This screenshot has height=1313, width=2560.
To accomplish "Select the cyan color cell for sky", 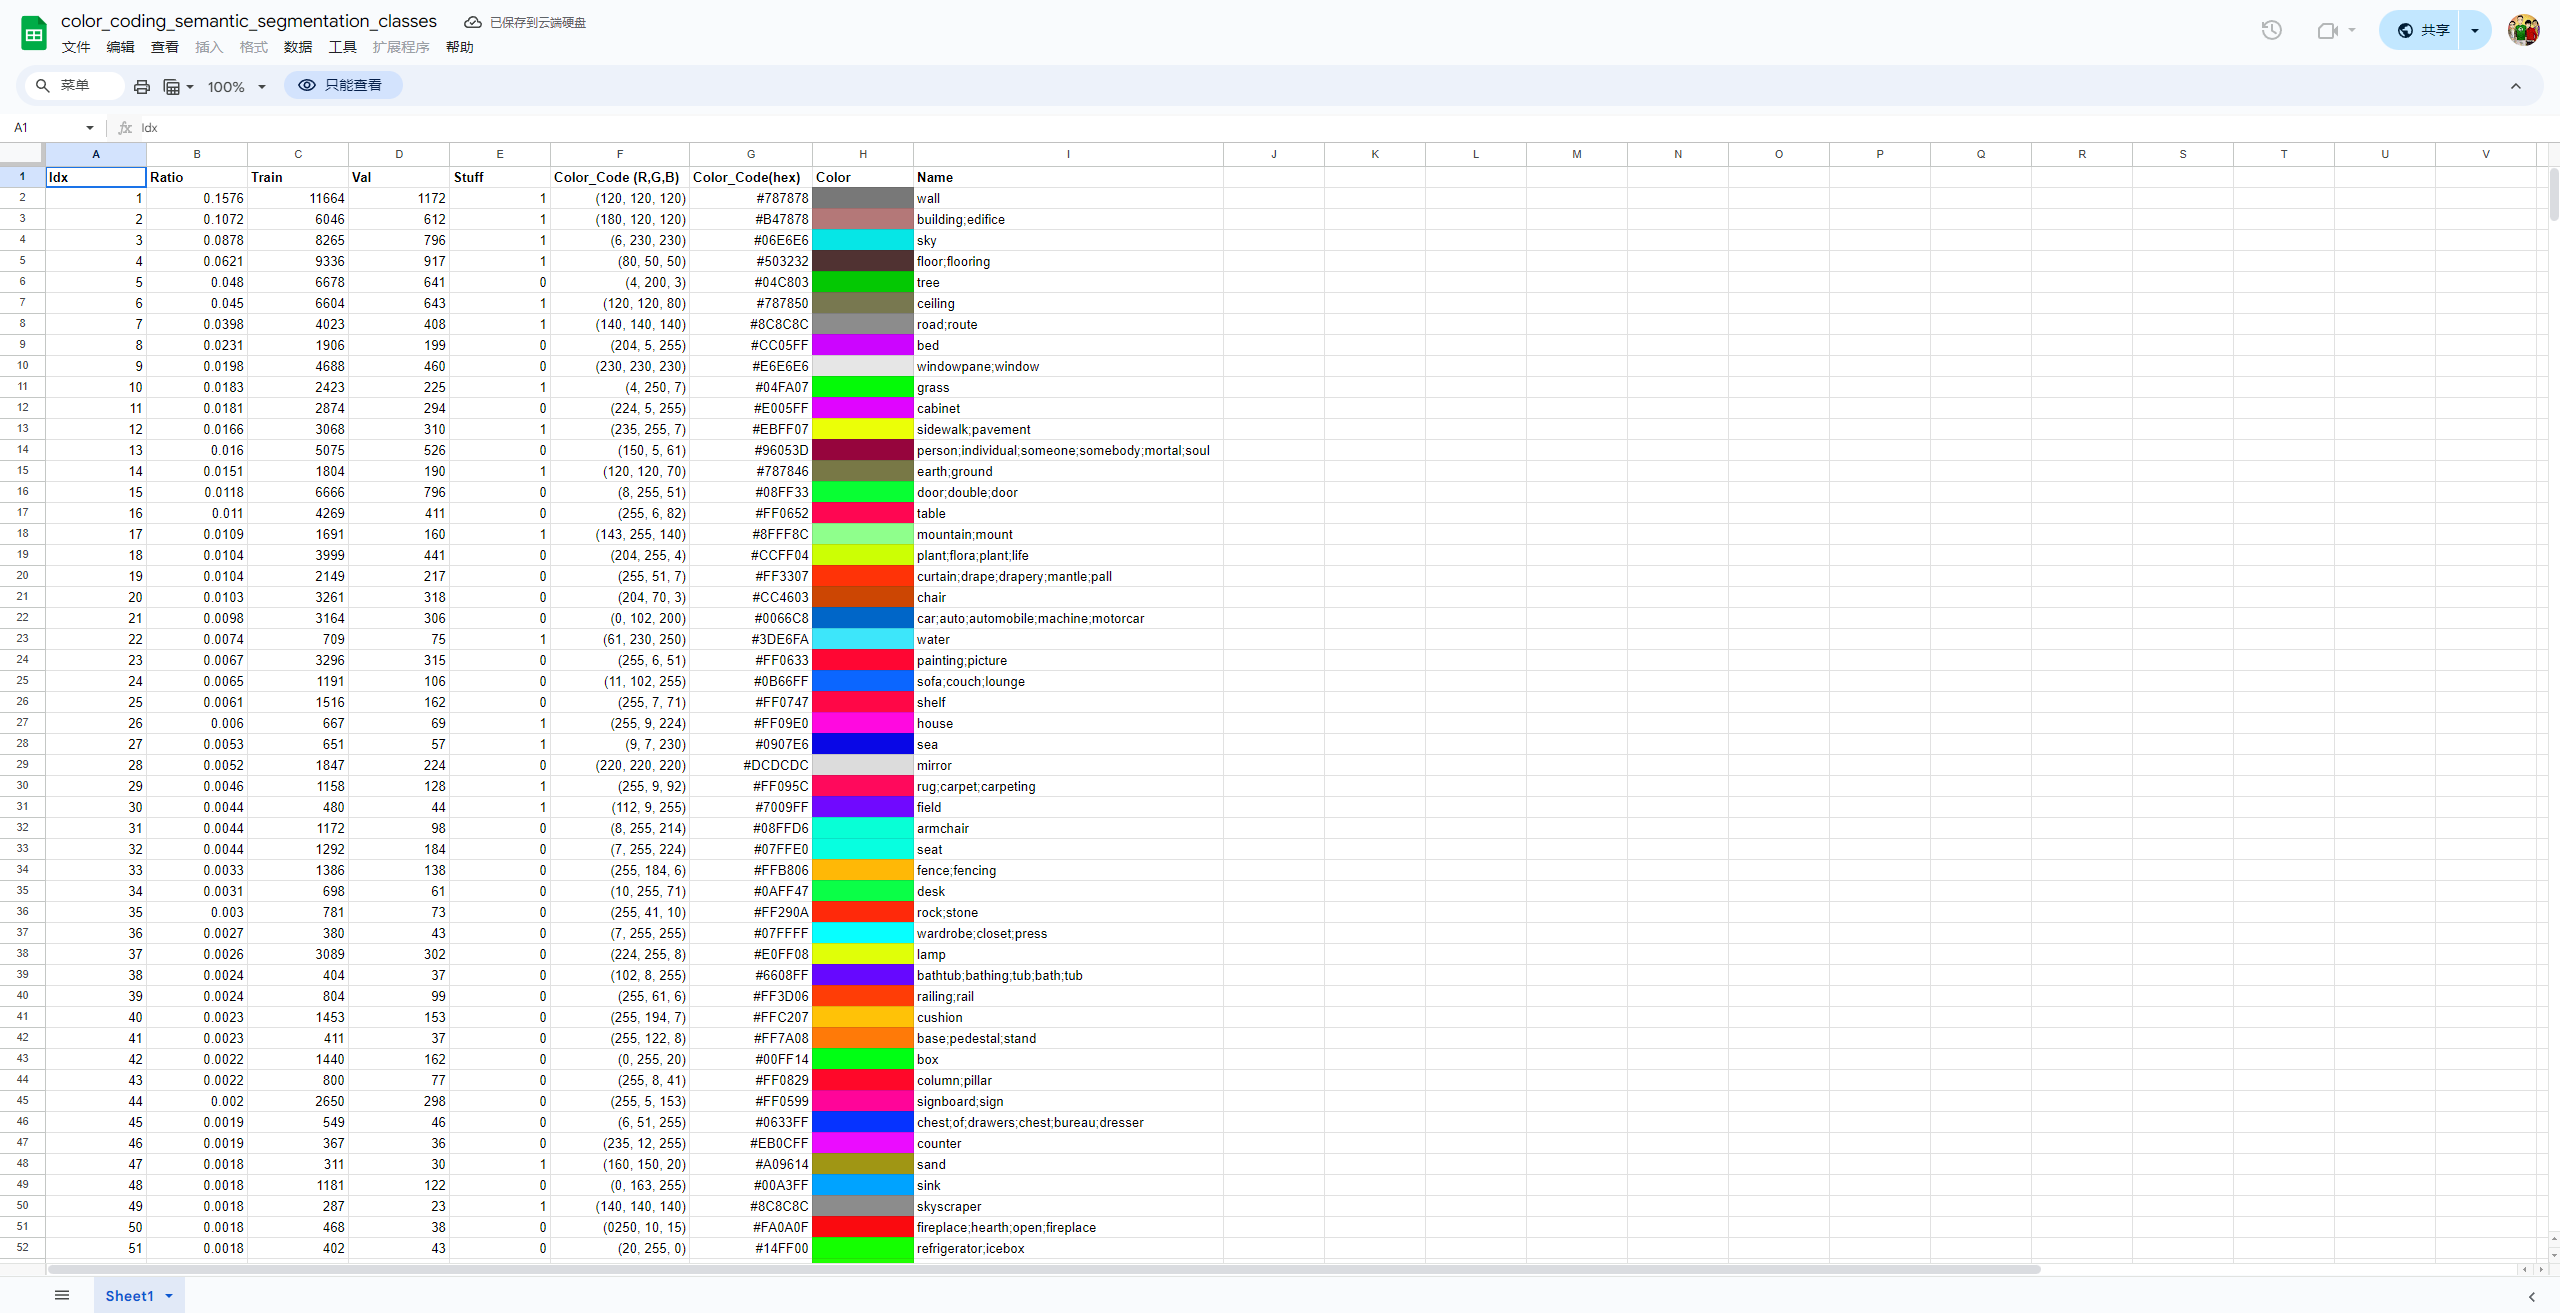I will (862, 240).
